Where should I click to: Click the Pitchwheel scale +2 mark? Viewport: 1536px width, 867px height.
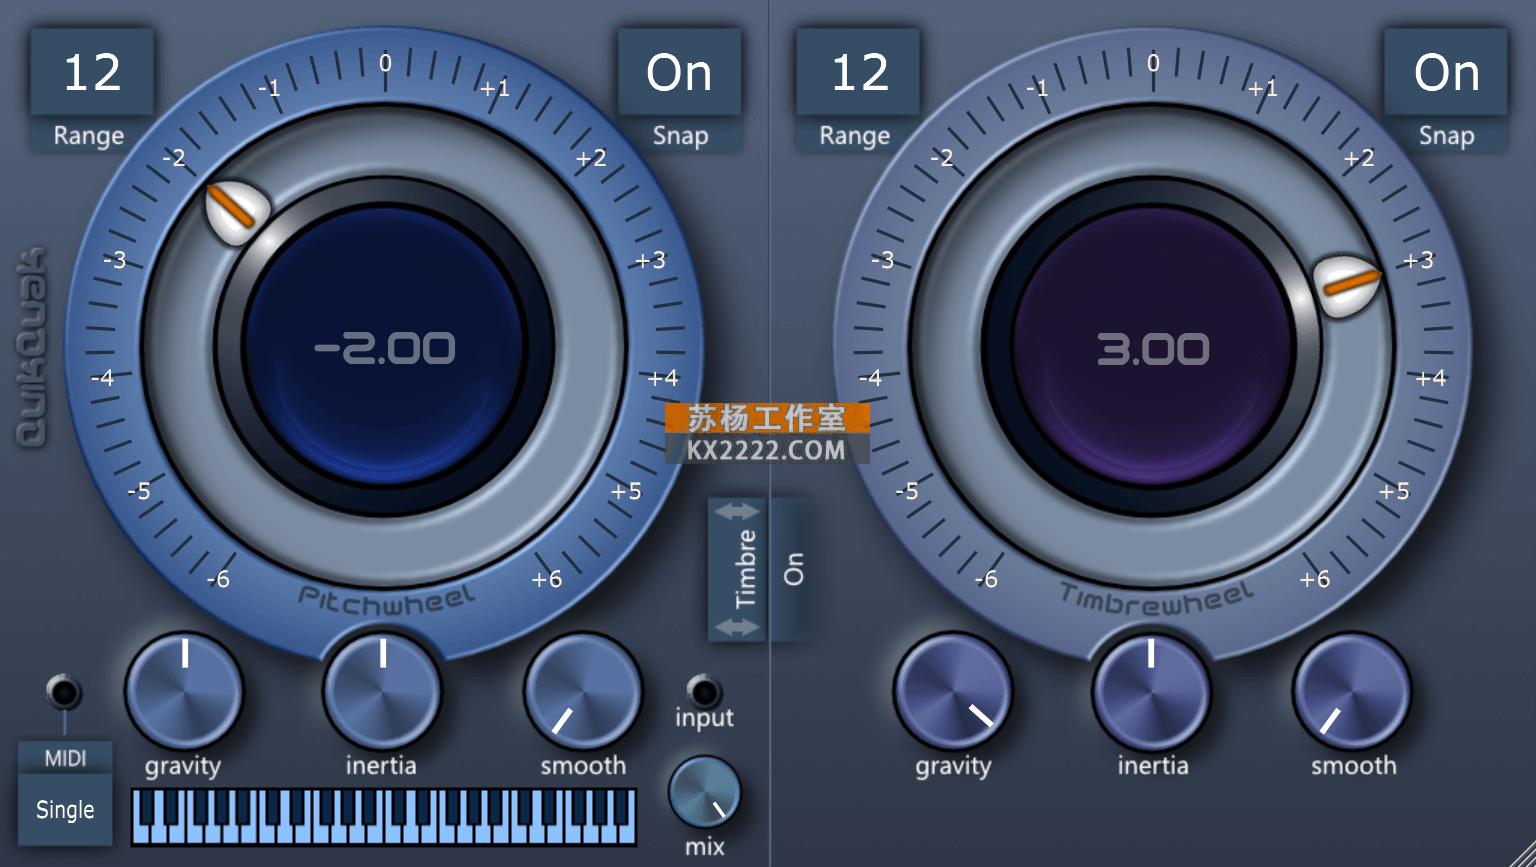pos(591,158)
